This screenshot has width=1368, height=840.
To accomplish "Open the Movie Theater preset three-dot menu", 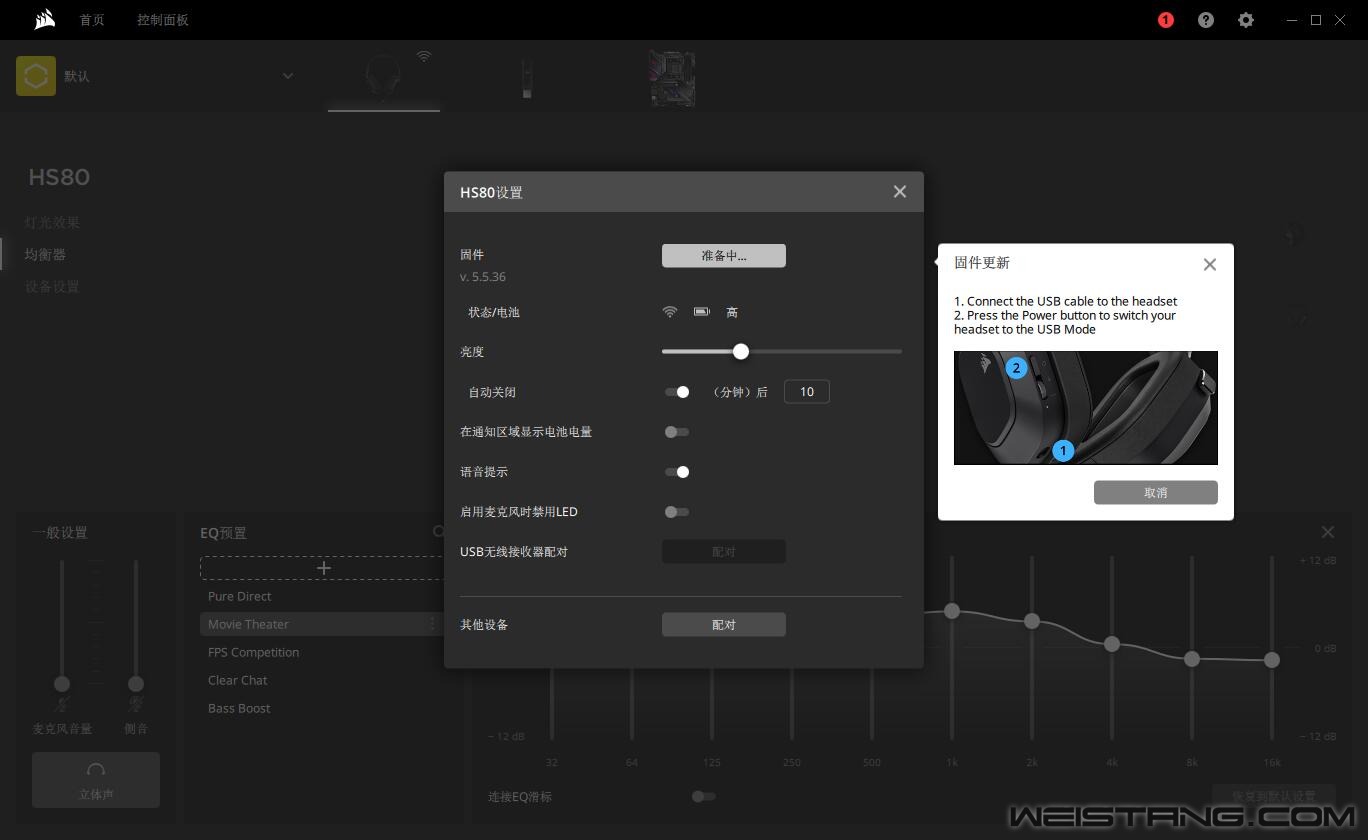I will coord(432,624).
